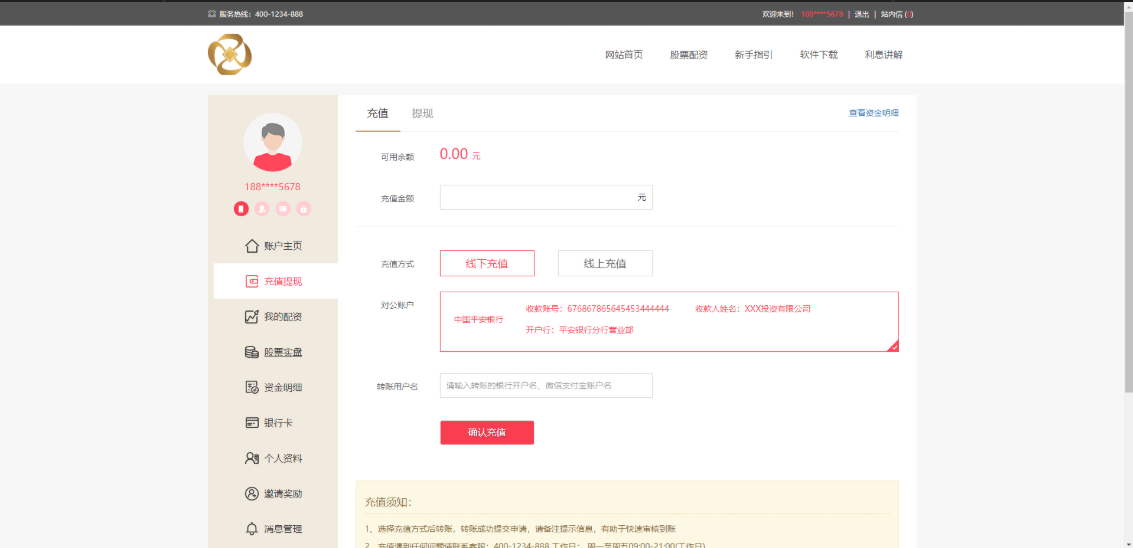The width and height of the screenshot is (1133, 548).
Task: Open 查看资金明细 link
Action: [874, 114]
